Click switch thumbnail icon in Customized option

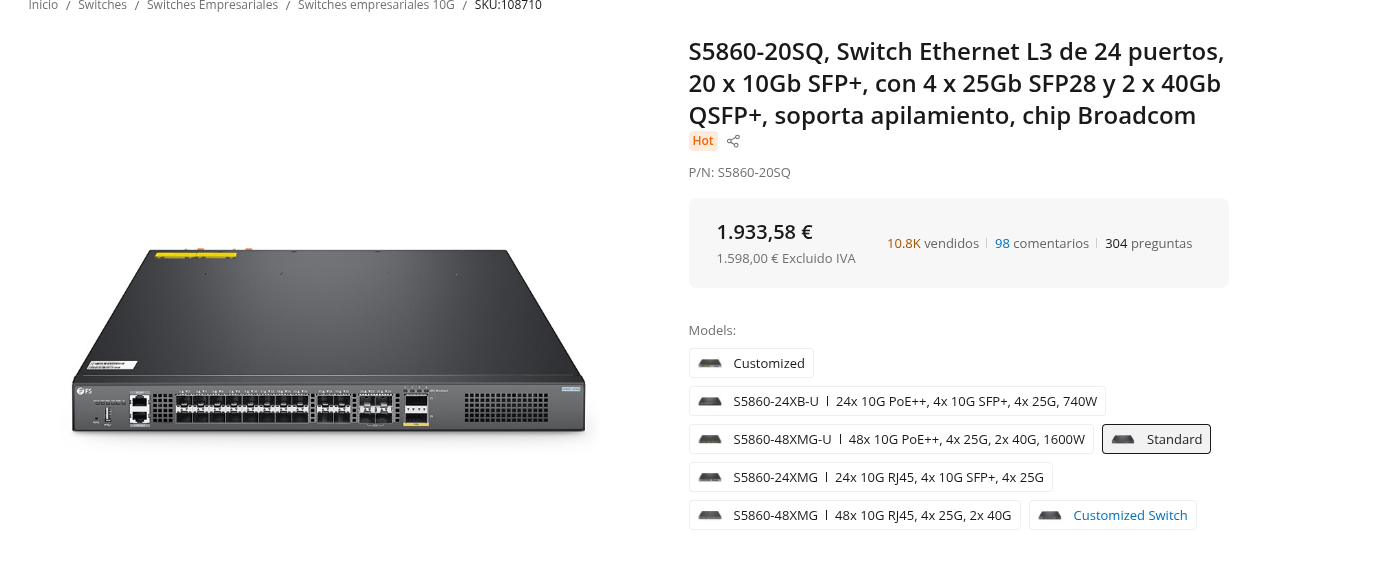click(711, 363)
